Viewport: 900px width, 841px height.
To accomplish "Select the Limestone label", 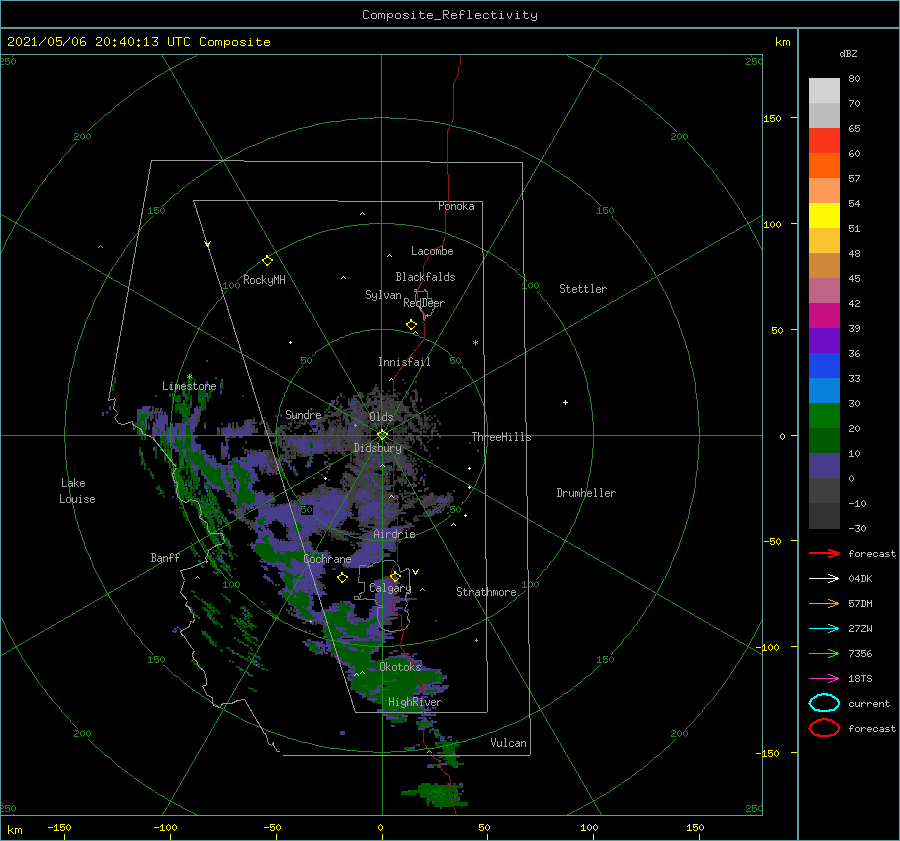I will coord(189,386).
